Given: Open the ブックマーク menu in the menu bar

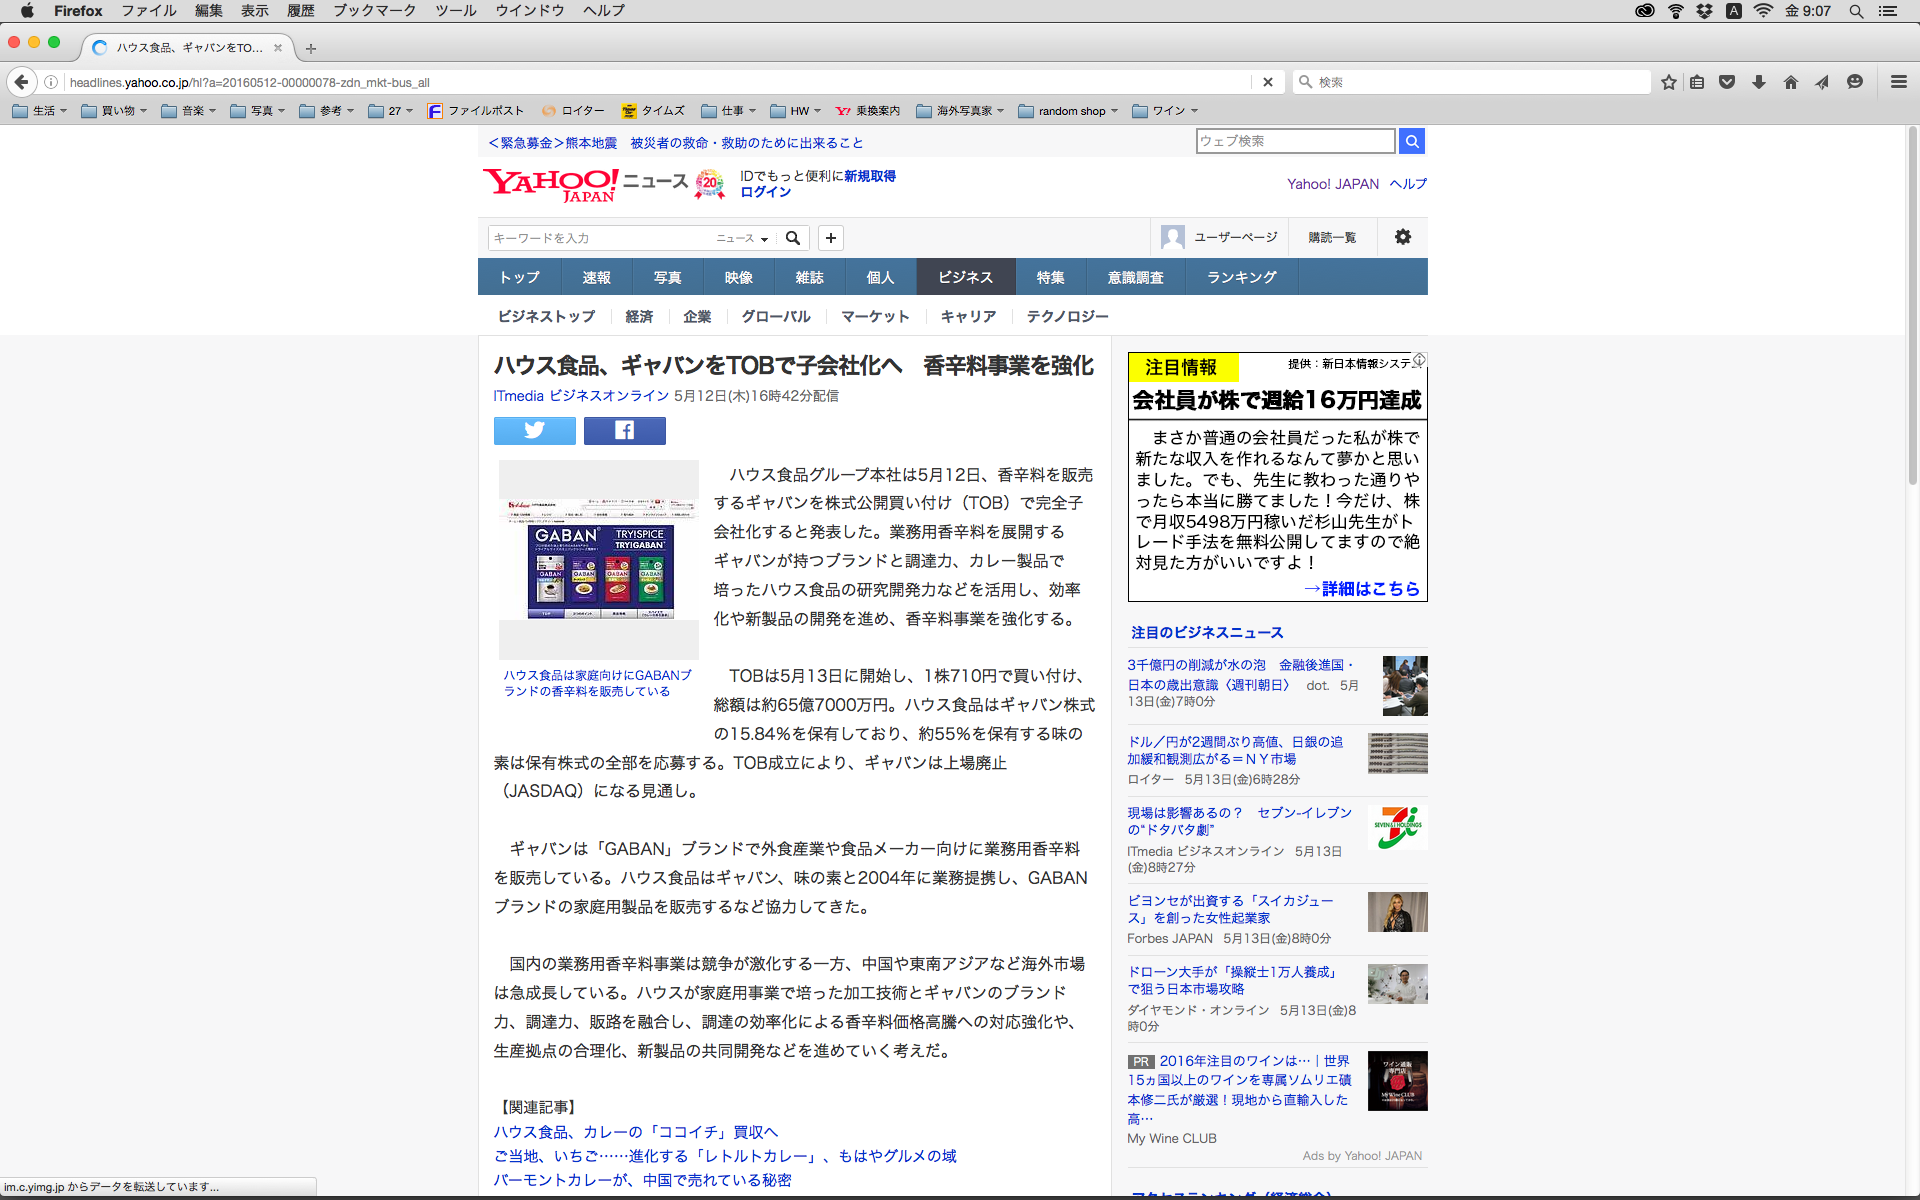Looking at the screenshot, I should click(374, 11).
